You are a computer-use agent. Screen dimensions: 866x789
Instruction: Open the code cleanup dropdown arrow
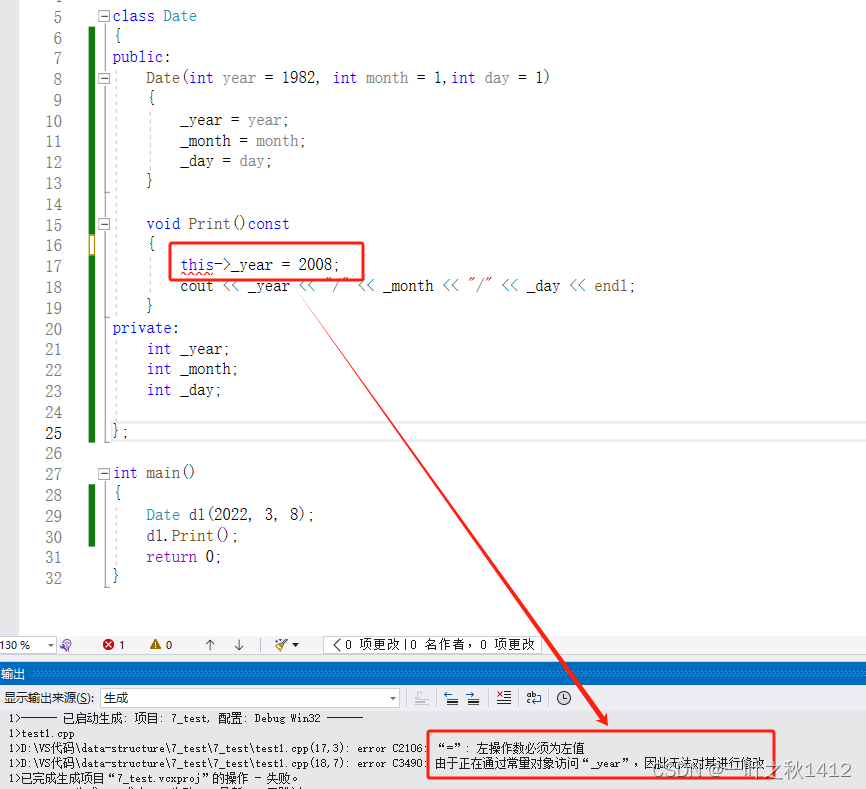pyautogui.click(x=295, y=645)
